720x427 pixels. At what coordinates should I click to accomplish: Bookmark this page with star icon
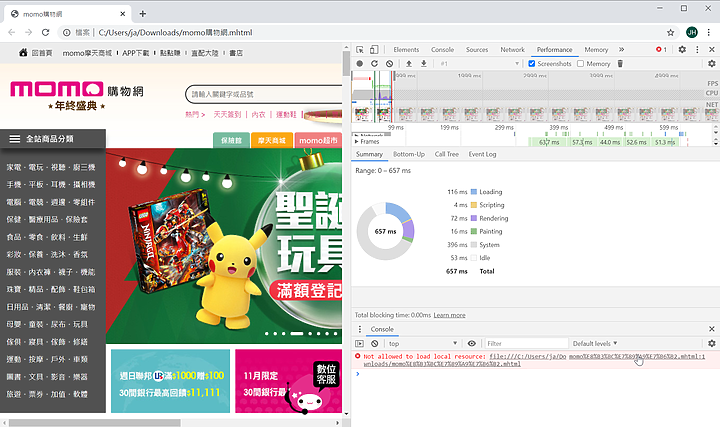[x=670, y=33]
